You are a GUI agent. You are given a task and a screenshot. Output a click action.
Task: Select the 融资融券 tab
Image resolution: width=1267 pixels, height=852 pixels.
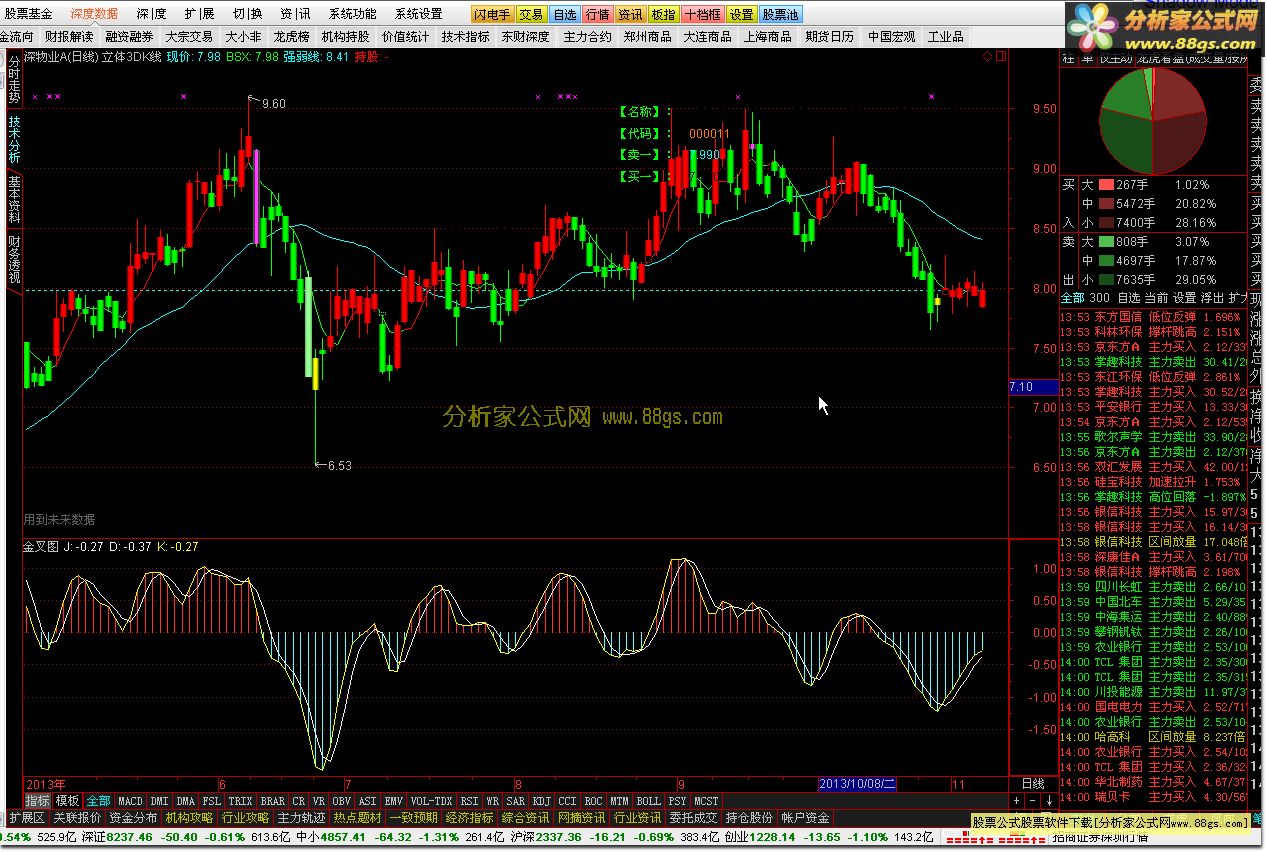coord(129,36)
